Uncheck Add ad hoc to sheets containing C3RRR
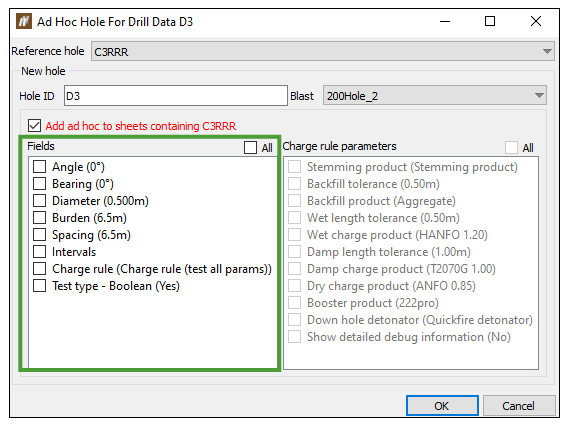 tap(34, 126)
